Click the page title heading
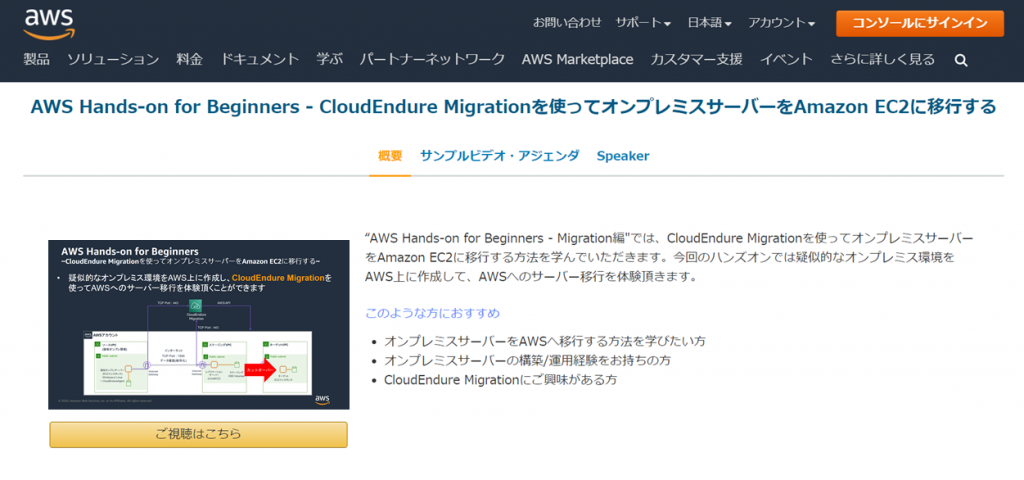 click(x=513, y=106)
